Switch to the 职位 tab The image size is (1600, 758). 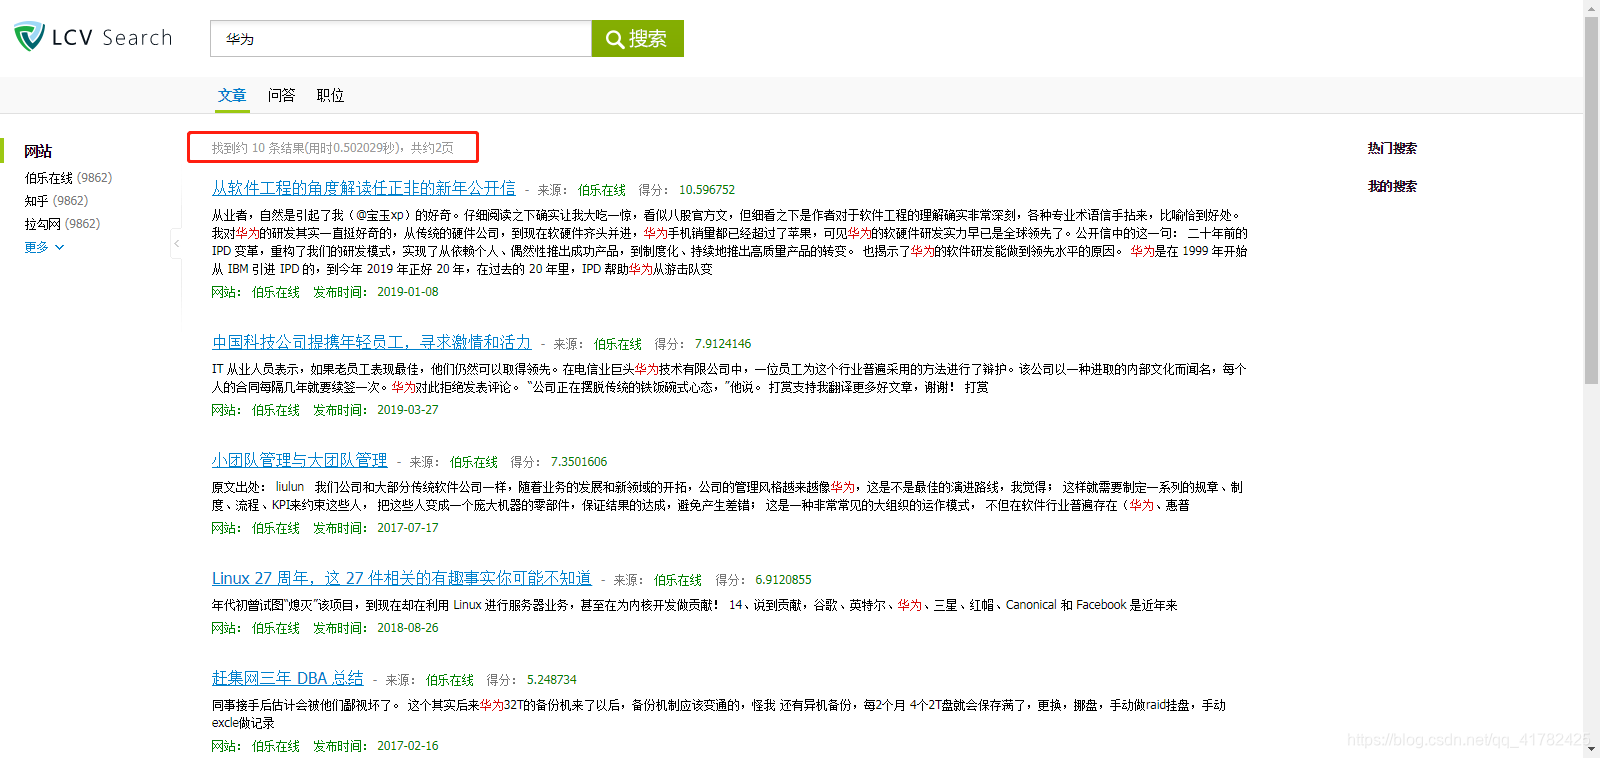[330, 95]
